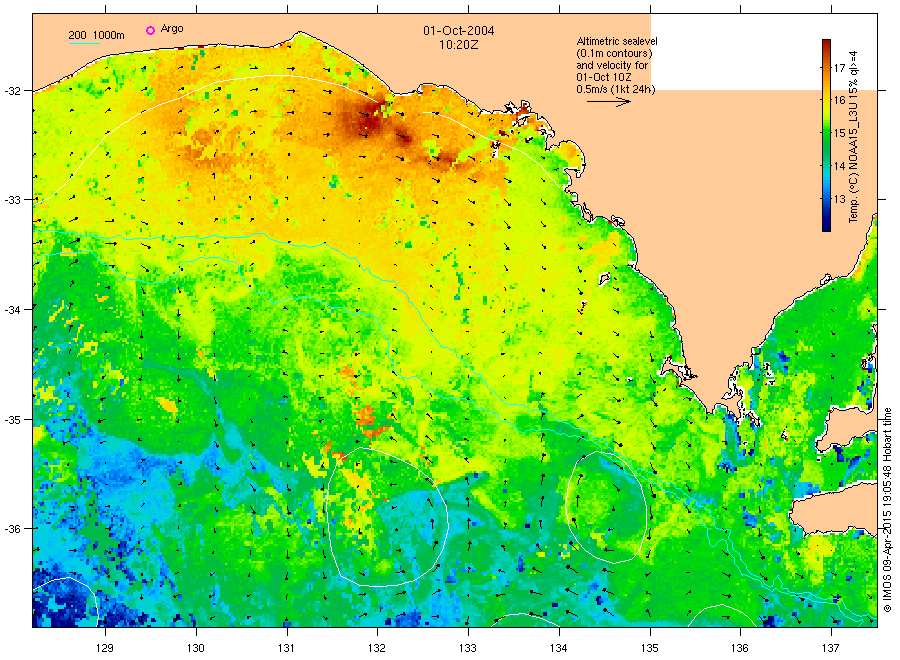Click the '(0.1m contours)' legend line
Screen dimensions: 900x660
[x=615, y=53]
